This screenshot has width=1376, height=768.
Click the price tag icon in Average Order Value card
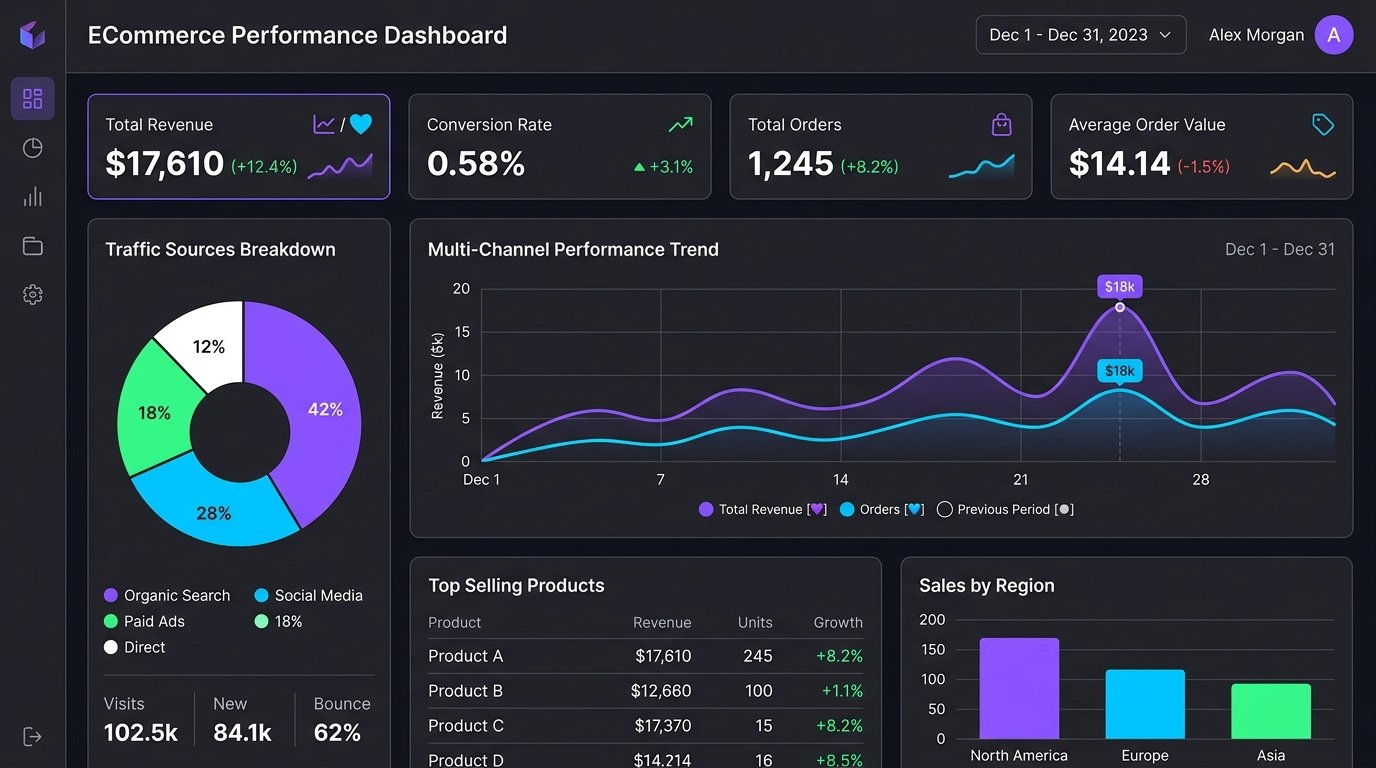coord(1323,124)
